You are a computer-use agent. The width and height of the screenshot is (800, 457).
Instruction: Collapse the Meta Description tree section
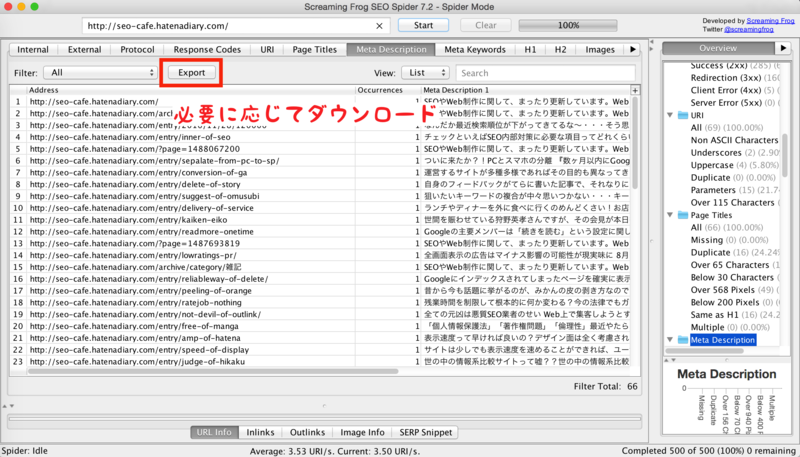(x=670, y=340)
